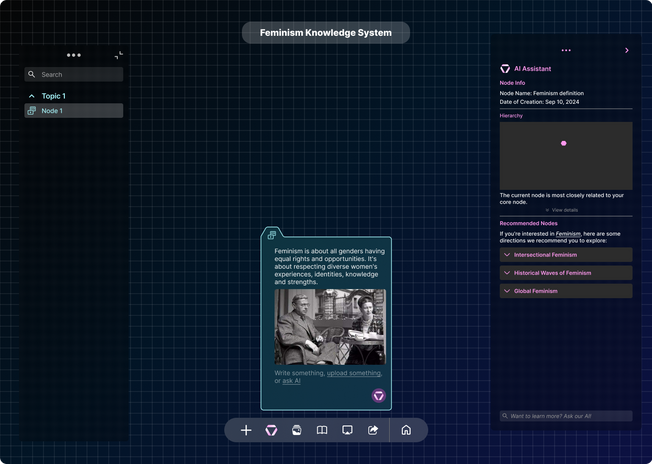Screen dimensions: 652x464
Task: Collapse the Topic 1 tree group
Action: pos(32,96)
